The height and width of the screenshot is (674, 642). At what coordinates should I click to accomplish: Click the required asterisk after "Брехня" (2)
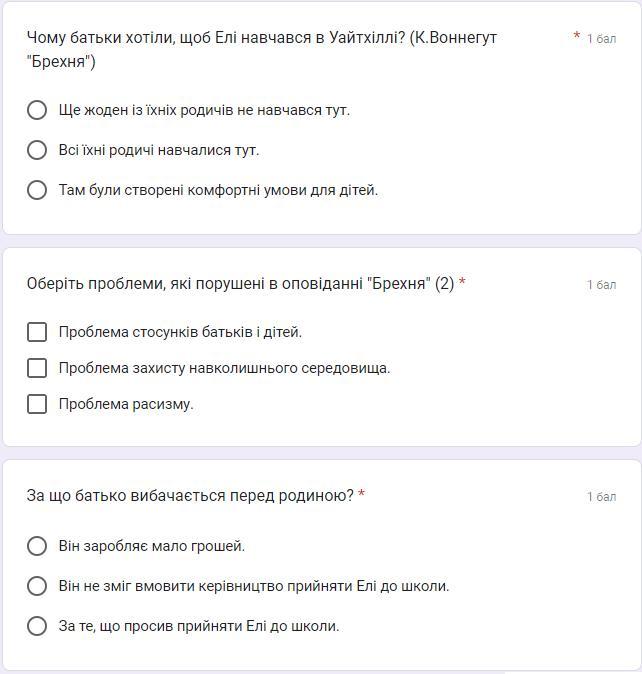[x=462, y=283]
